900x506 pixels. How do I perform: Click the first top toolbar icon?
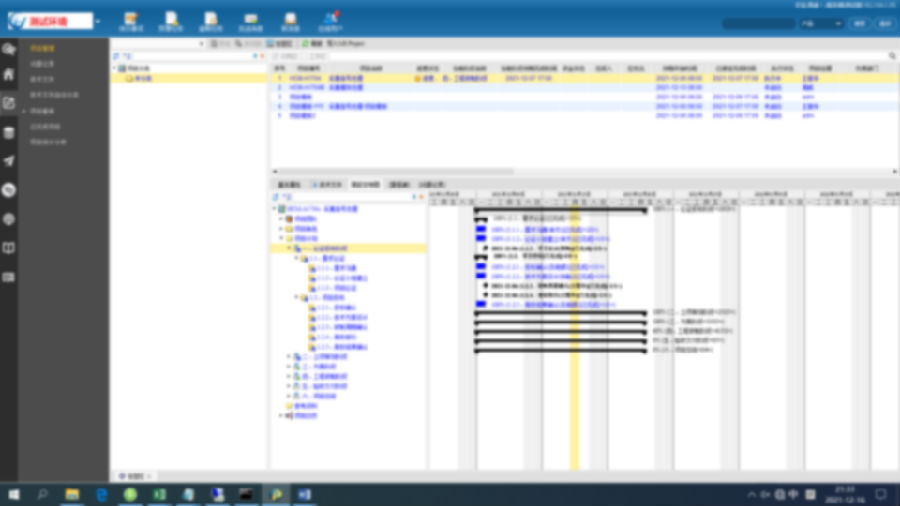130,20
